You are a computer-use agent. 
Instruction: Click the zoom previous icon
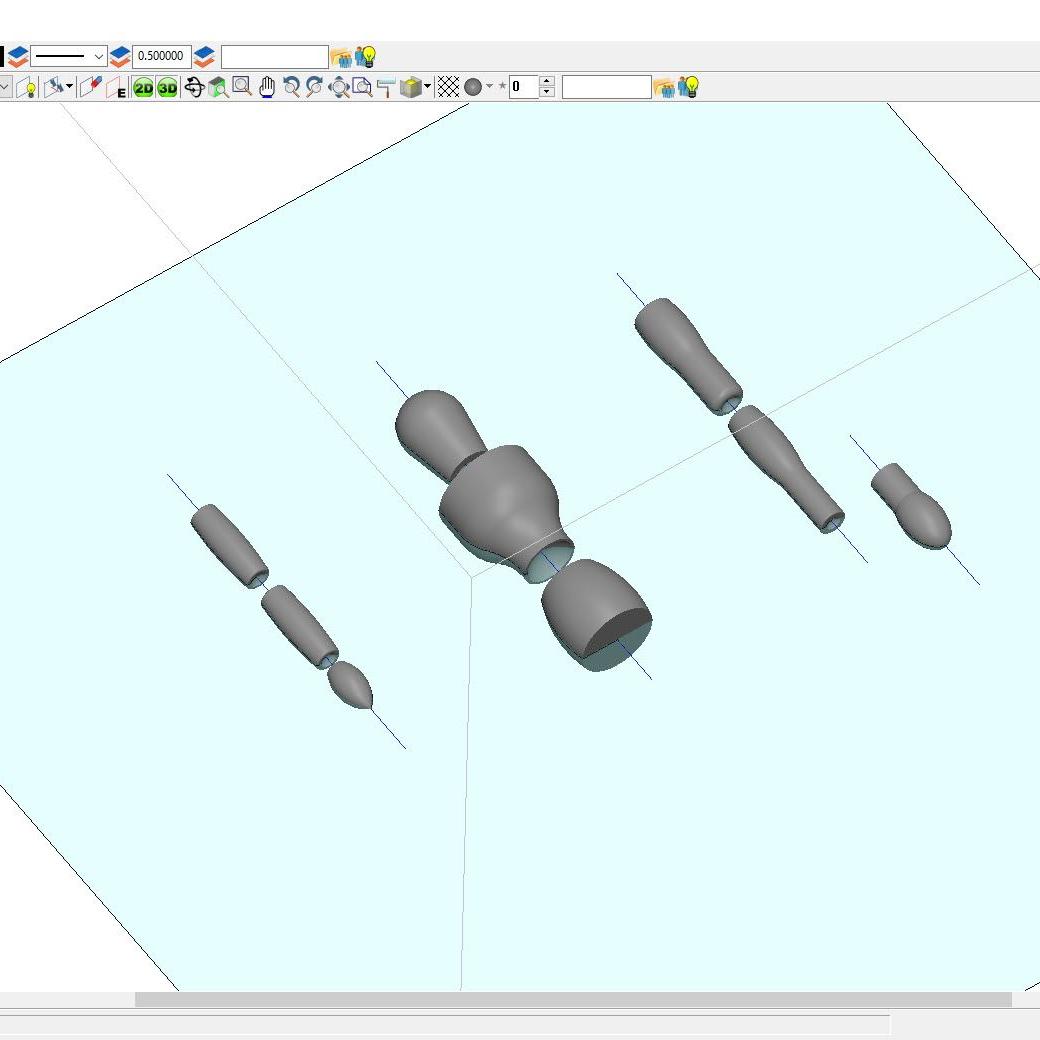point(291,87)
